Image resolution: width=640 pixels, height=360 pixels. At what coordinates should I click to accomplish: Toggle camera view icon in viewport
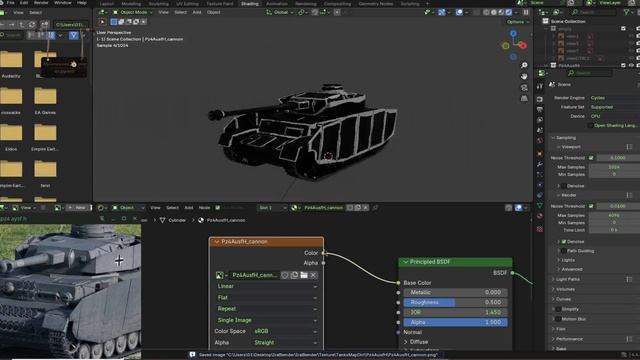click(524, 87)
